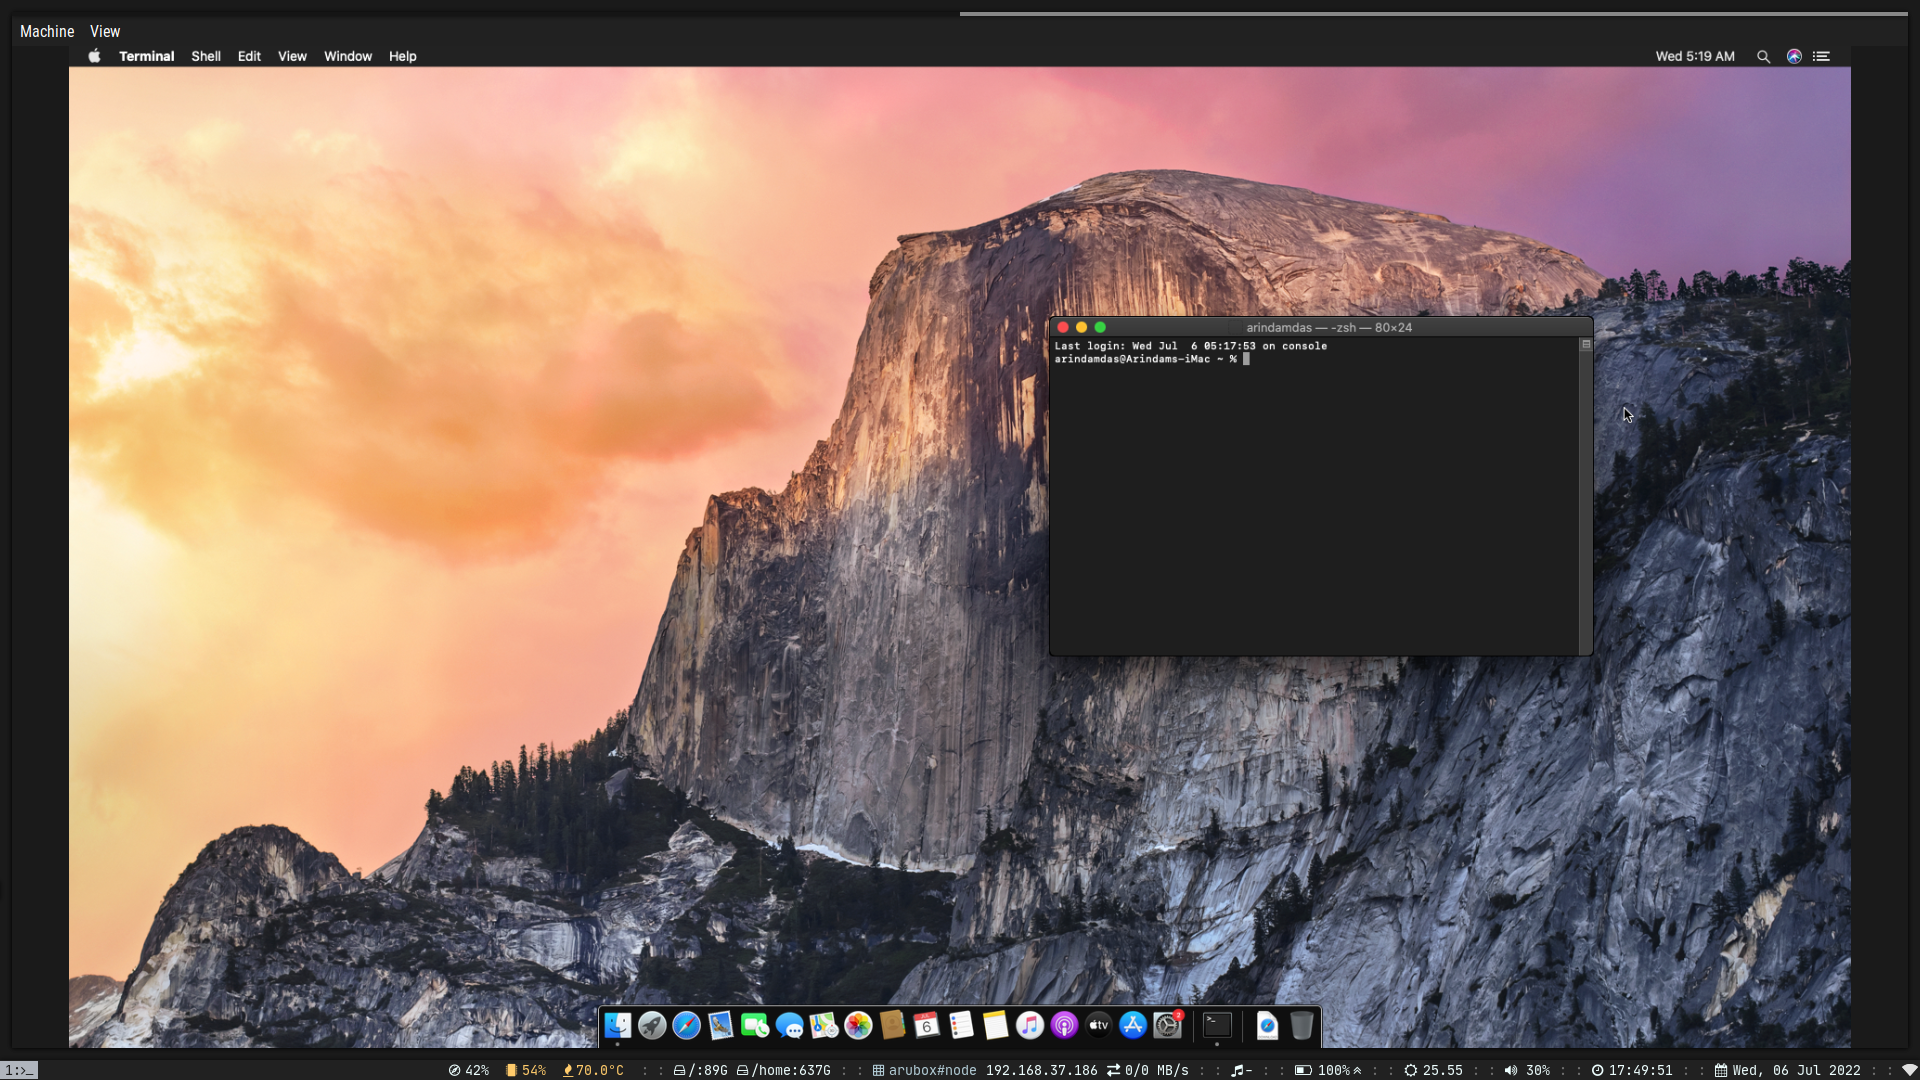Open Launchpad rocket icon
Viewport: 1920px width, 1080px height.
[x=652, y=1025]
